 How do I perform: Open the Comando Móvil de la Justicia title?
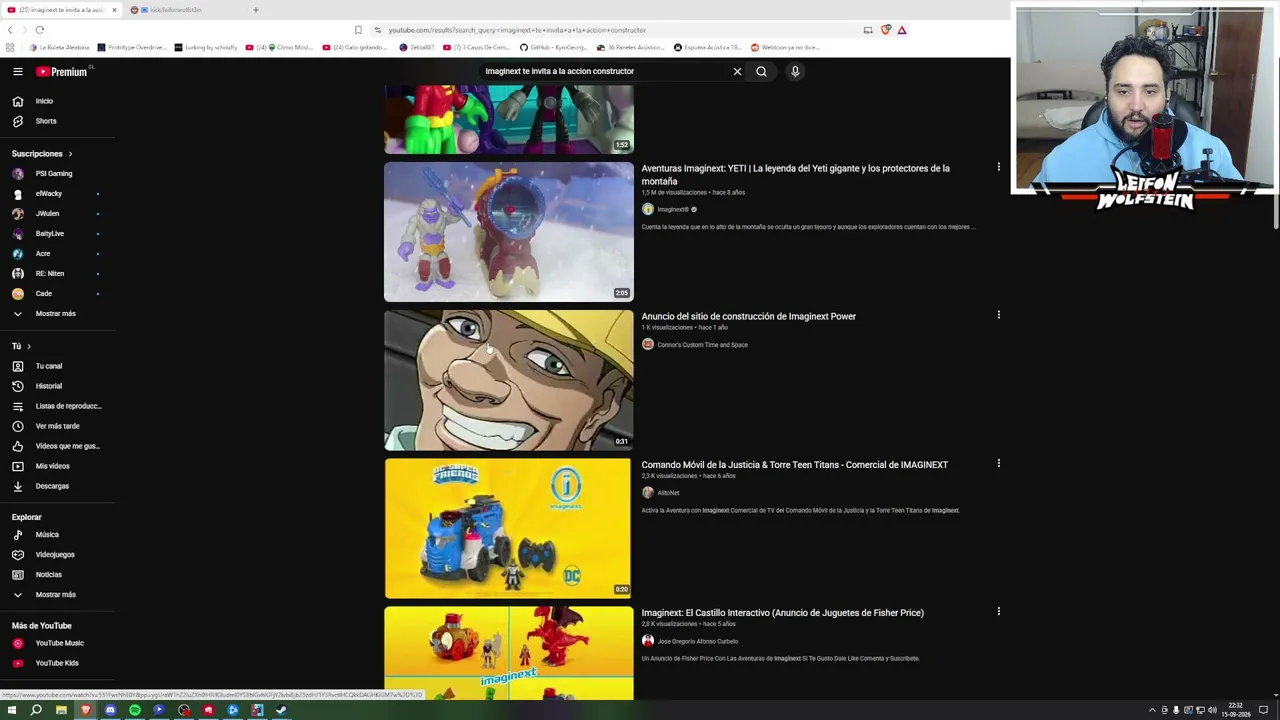point(794,465)
